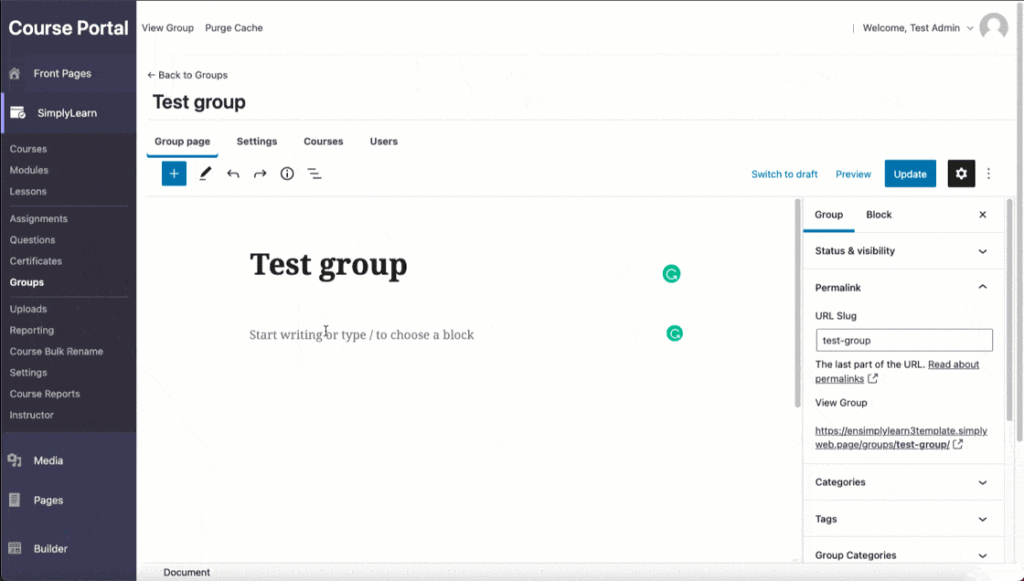The height and width of the screenshot is (581, 1024).
Task: Click the Switch to draft link
Action: (784, 174)
